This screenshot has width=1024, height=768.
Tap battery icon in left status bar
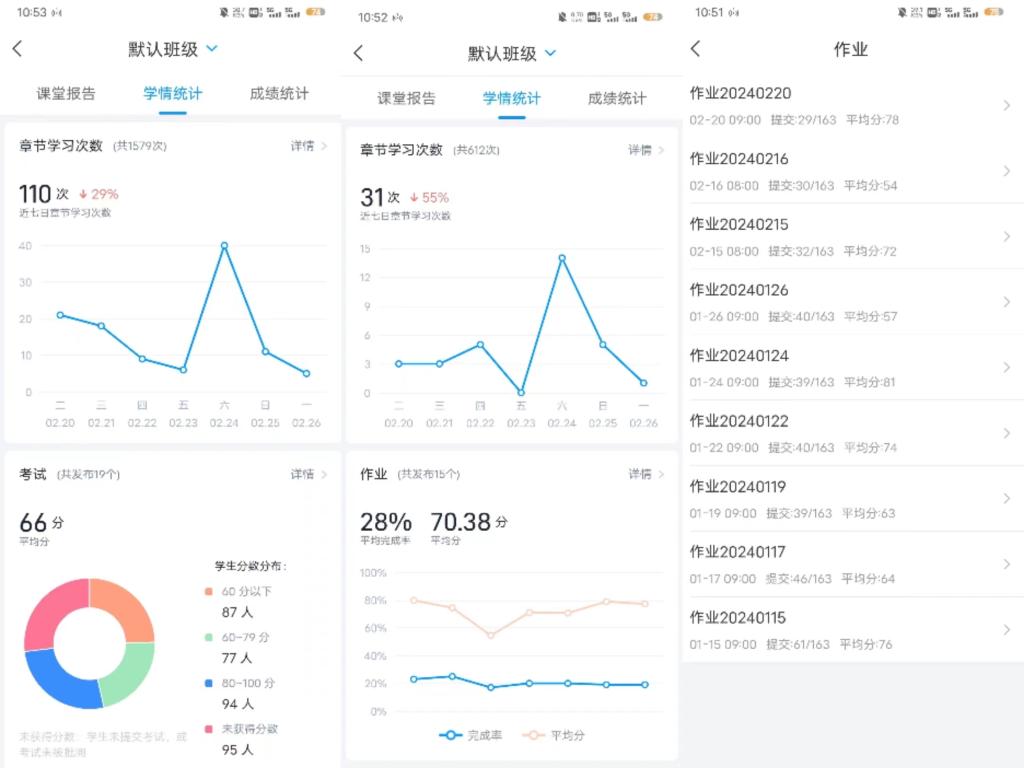[315, 13]
